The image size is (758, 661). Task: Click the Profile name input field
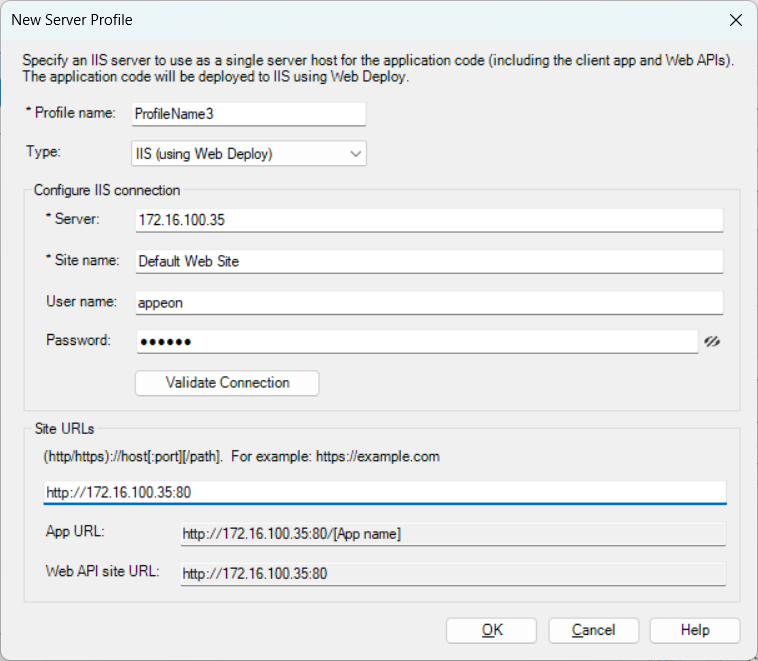coord(248,114)
